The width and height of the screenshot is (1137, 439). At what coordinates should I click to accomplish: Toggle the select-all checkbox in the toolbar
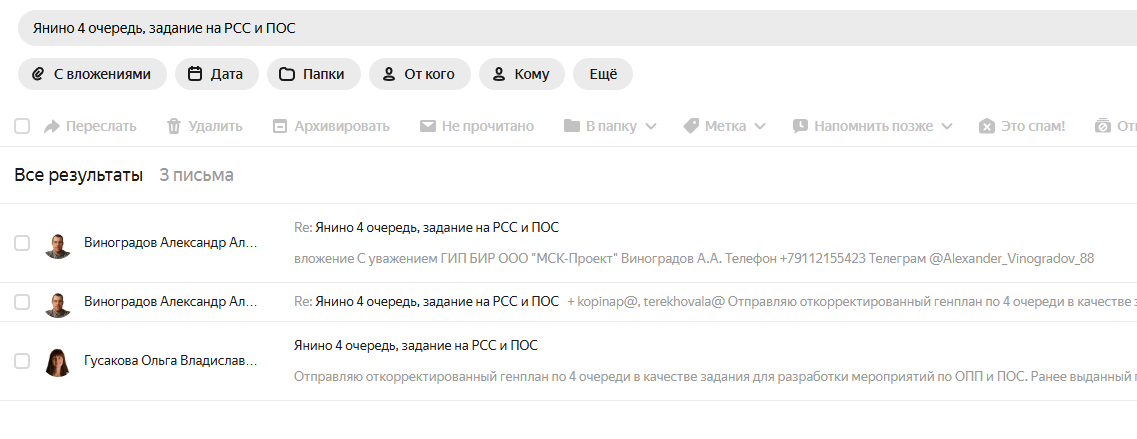(22, 126)
